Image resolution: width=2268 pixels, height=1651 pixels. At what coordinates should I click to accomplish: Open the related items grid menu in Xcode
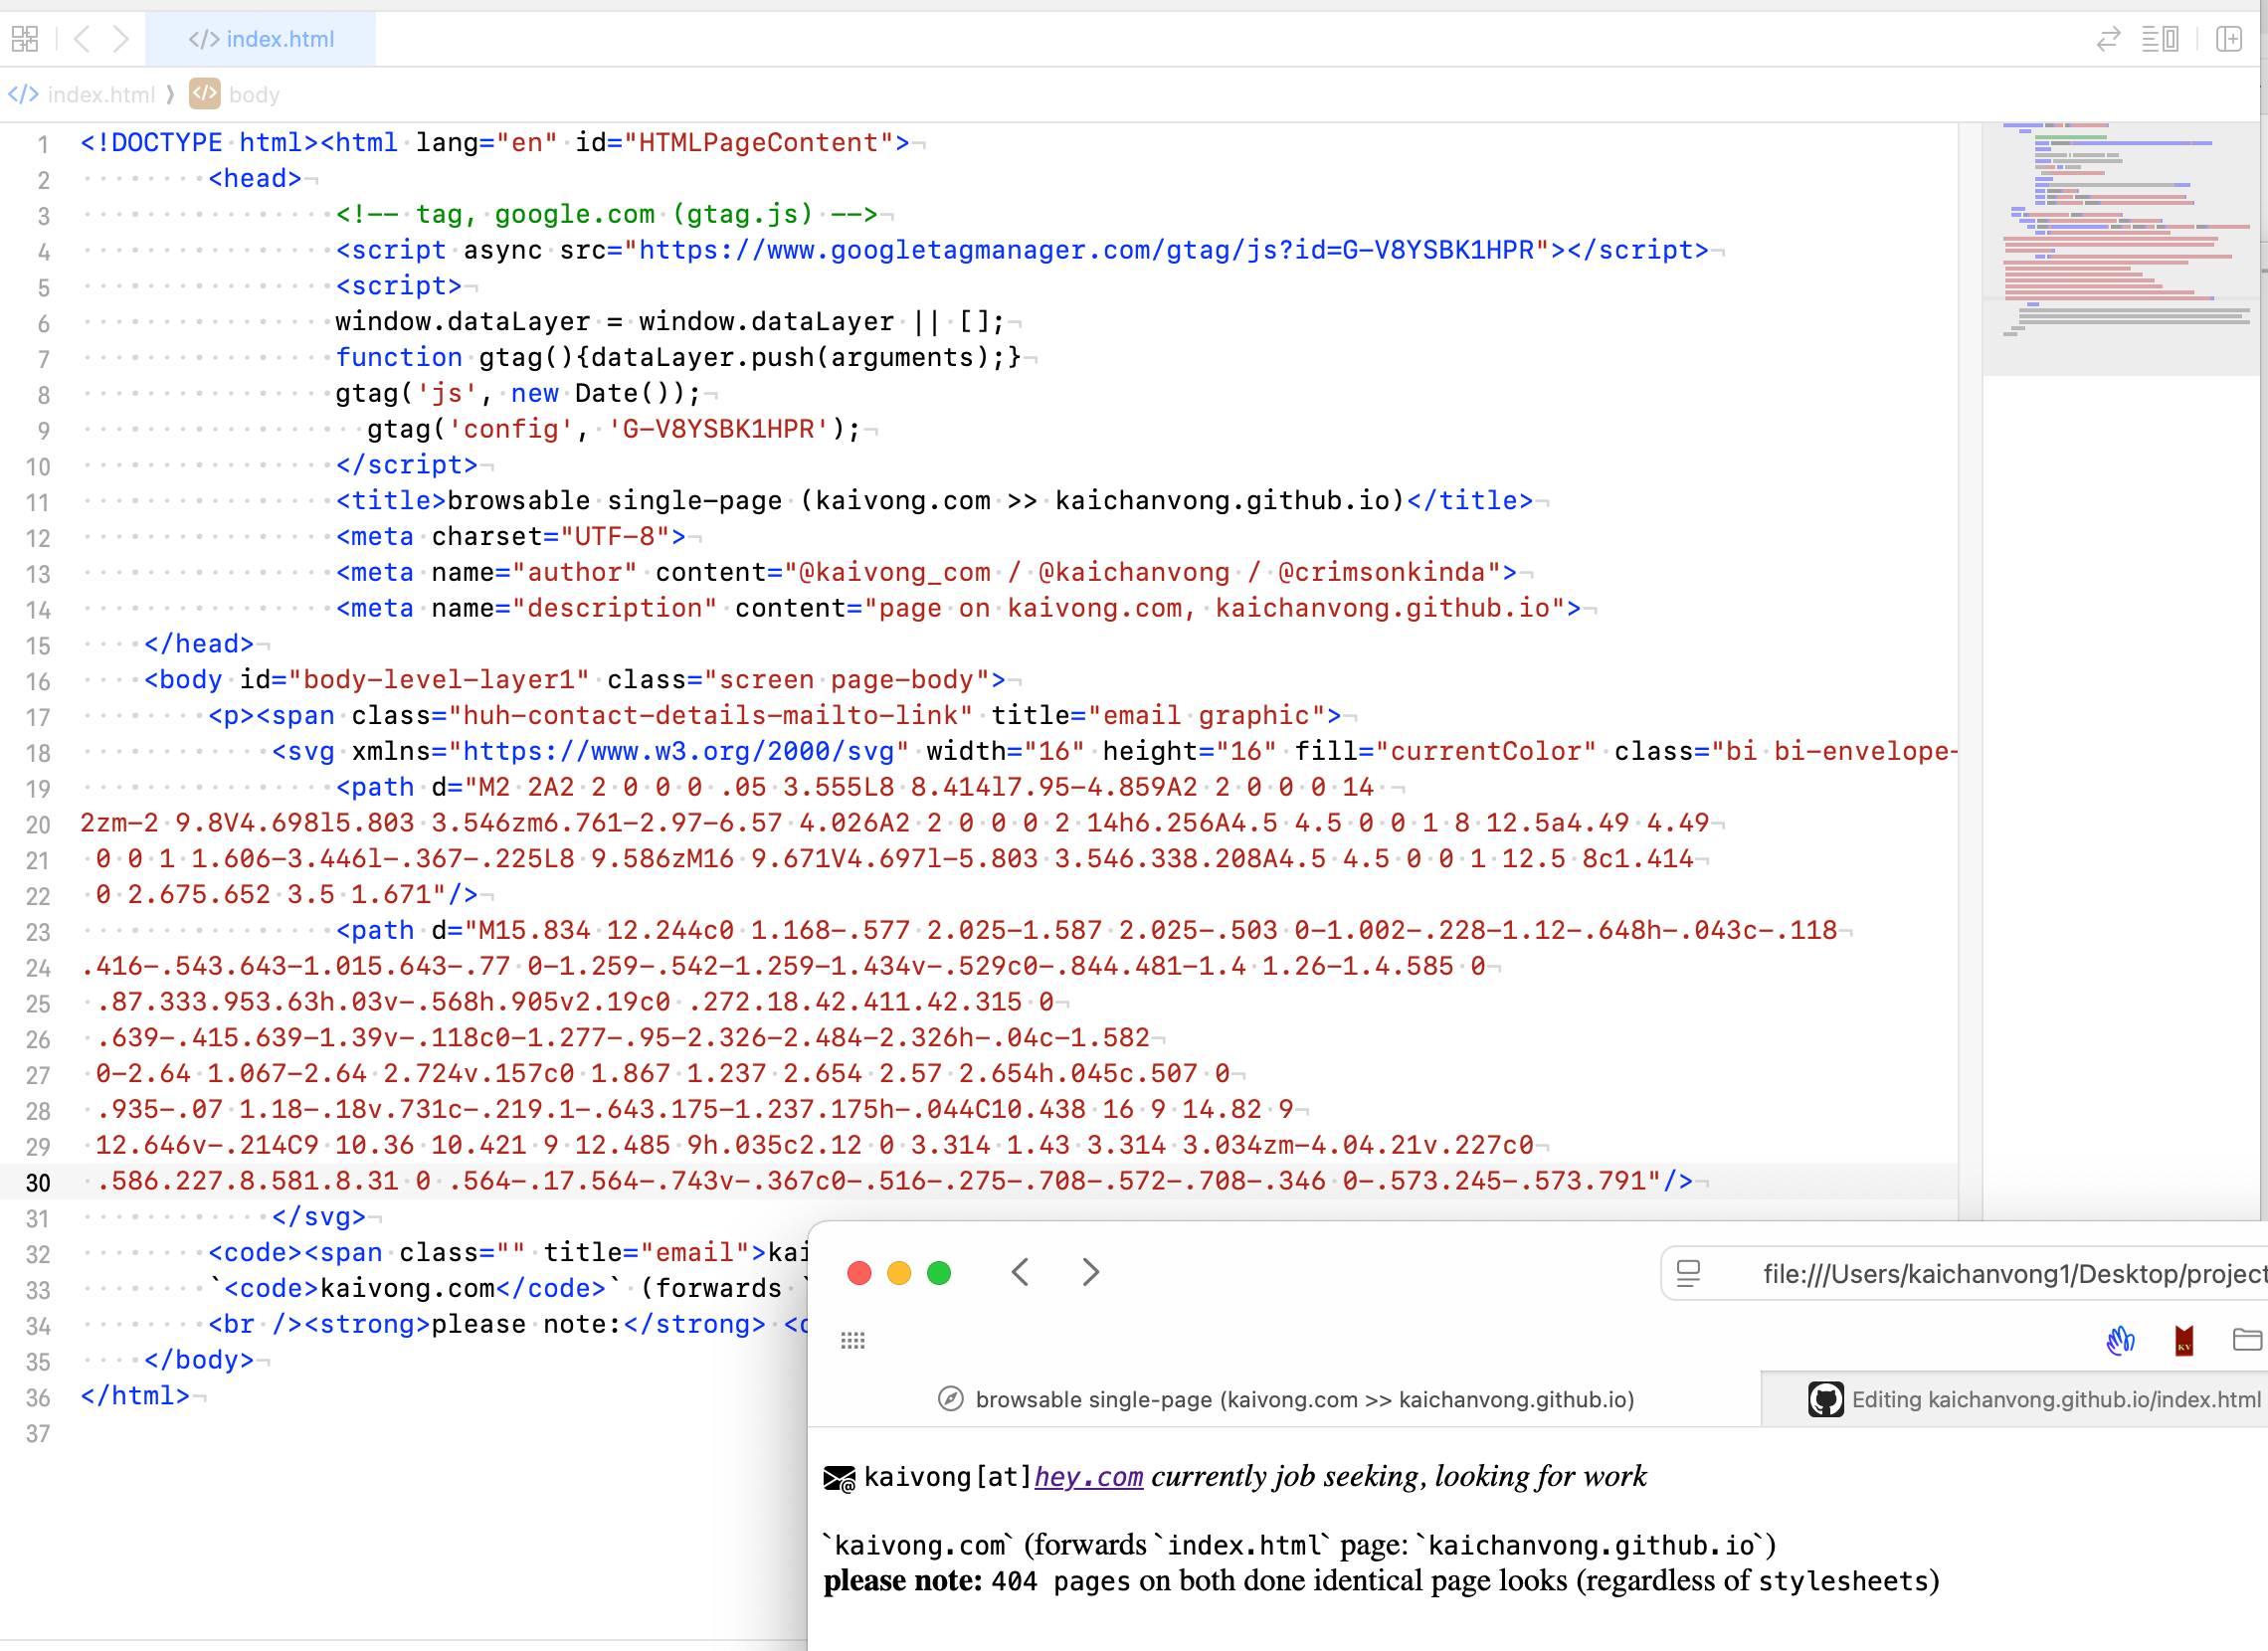(x=25, y=39)
